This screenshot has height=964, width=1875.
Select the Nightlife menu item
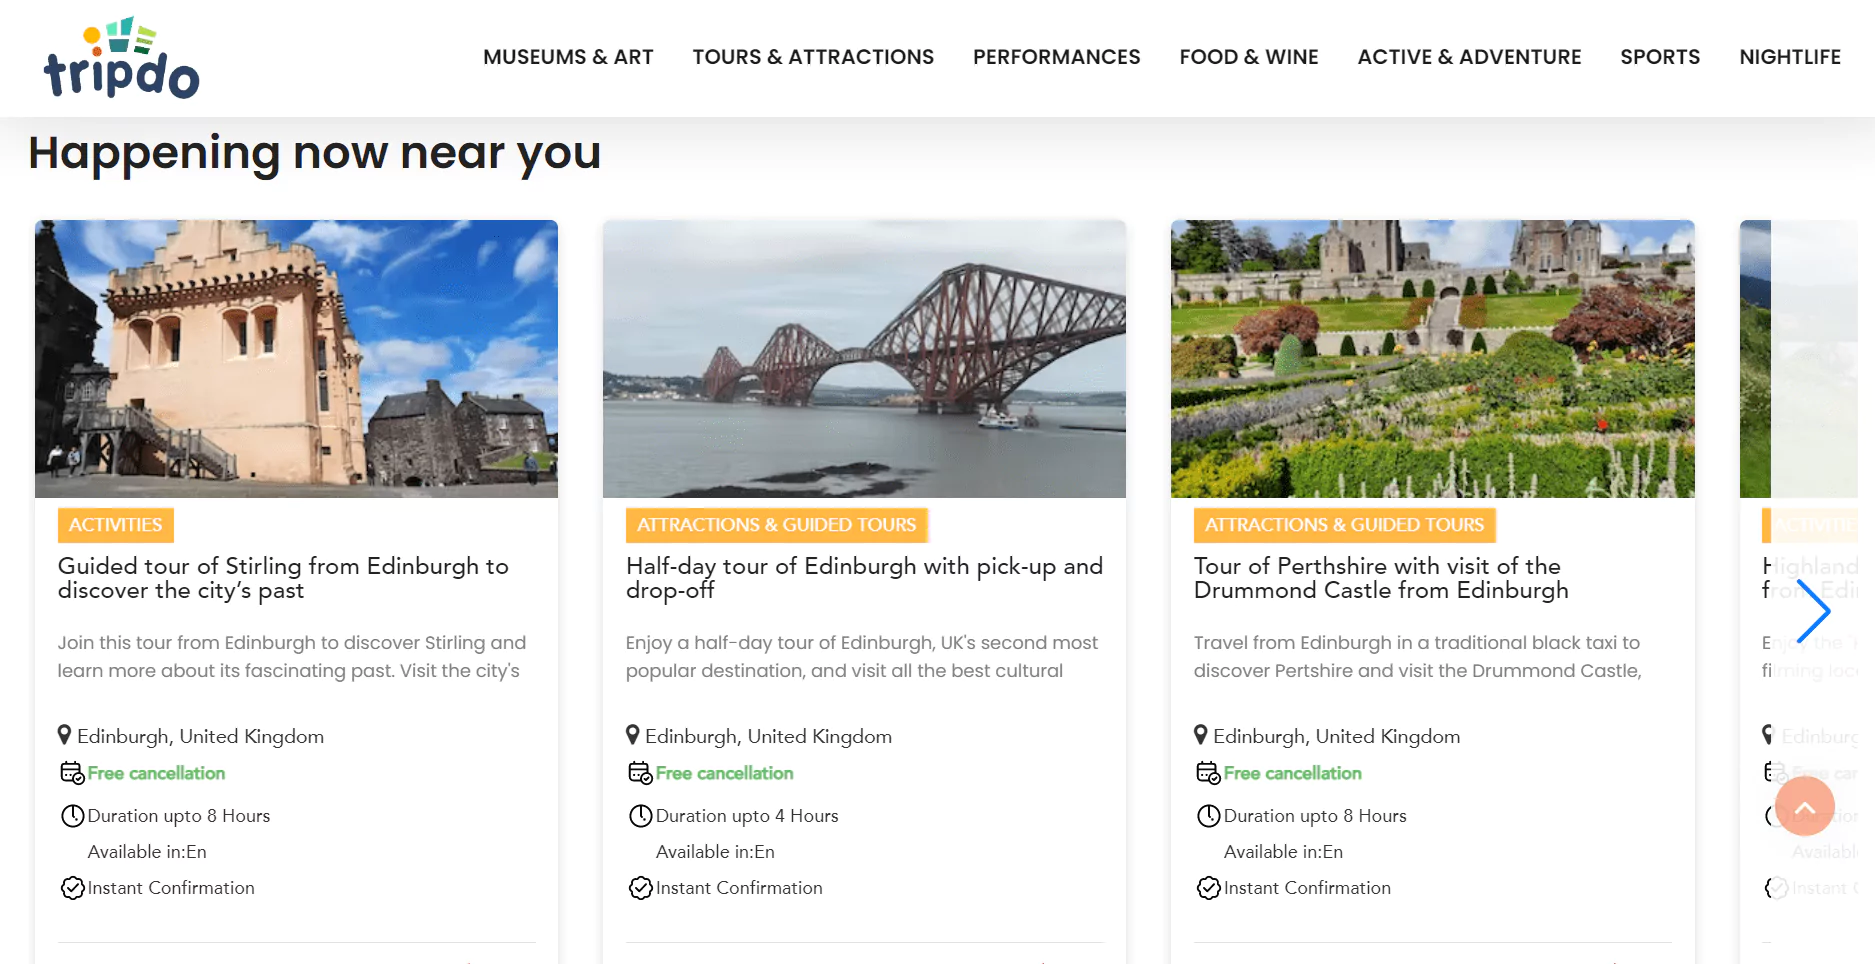(1790, 57)
